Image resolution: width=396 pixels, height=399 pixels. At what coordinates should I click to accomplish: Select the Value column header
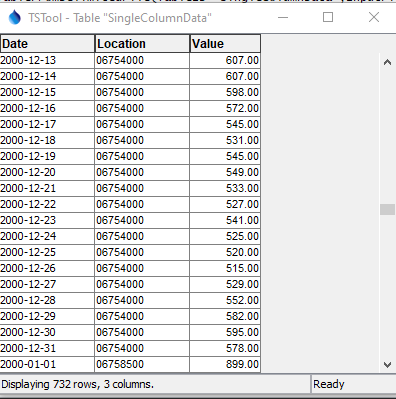click(225, 44)
